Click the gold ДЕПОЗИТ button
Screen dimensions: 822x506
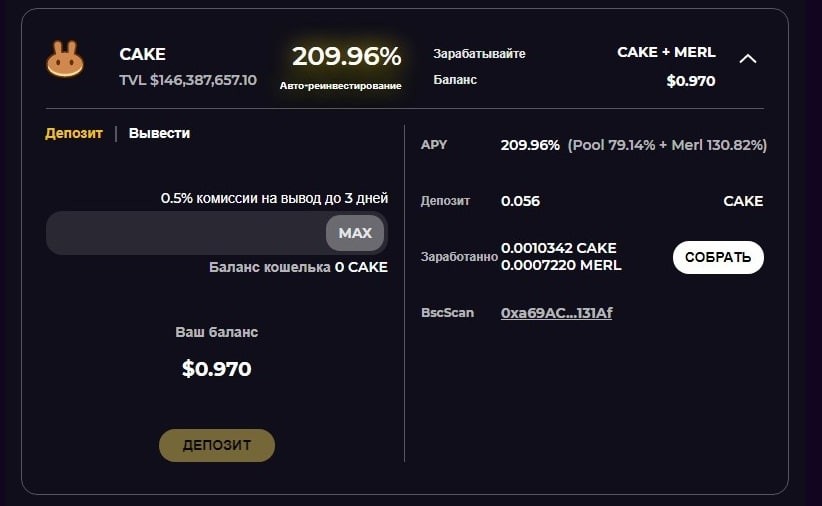click(x=217, y=445)
